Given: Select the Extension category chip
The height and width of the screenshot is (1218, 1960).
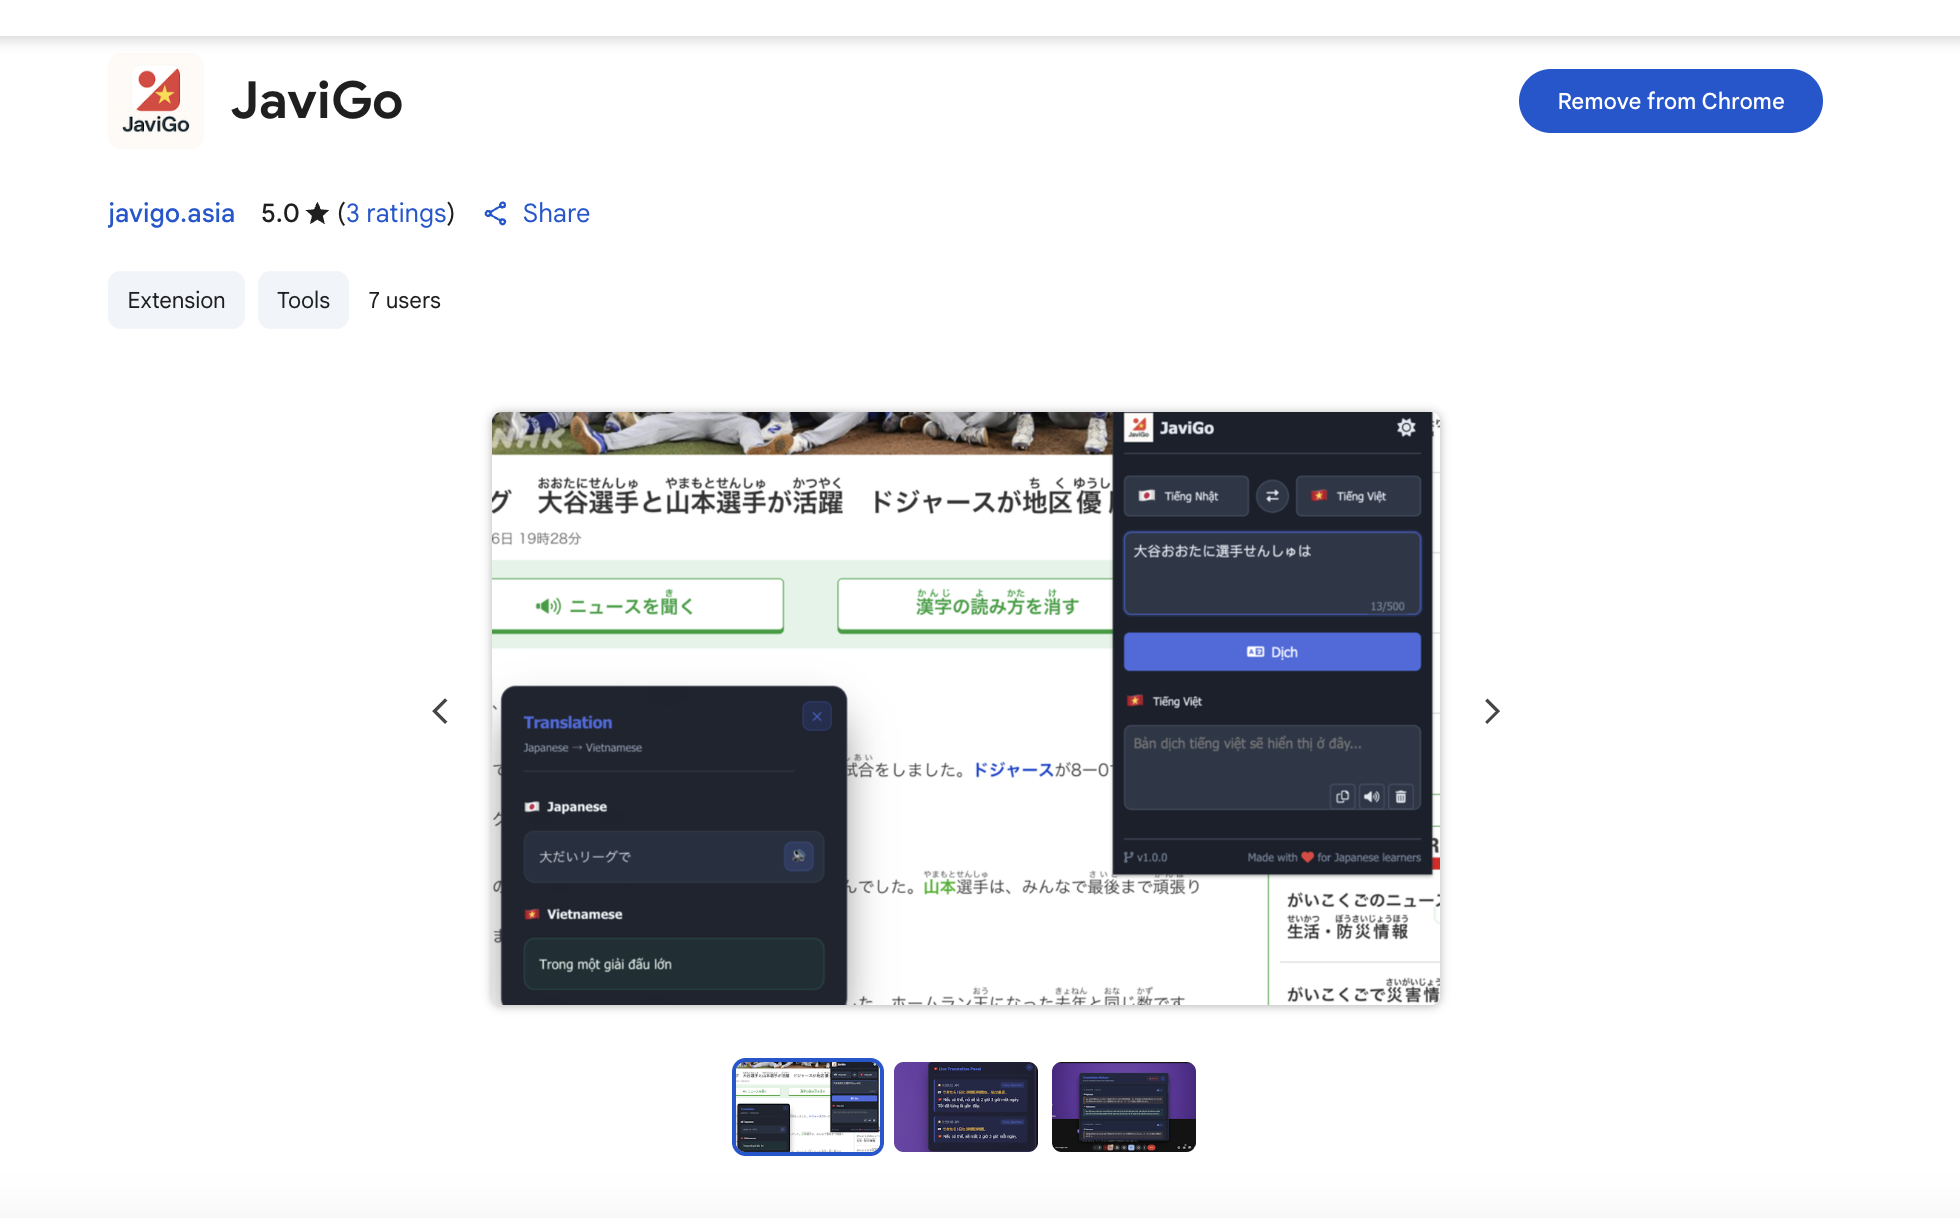Looking at the screenshot, I should click(176, 300).
